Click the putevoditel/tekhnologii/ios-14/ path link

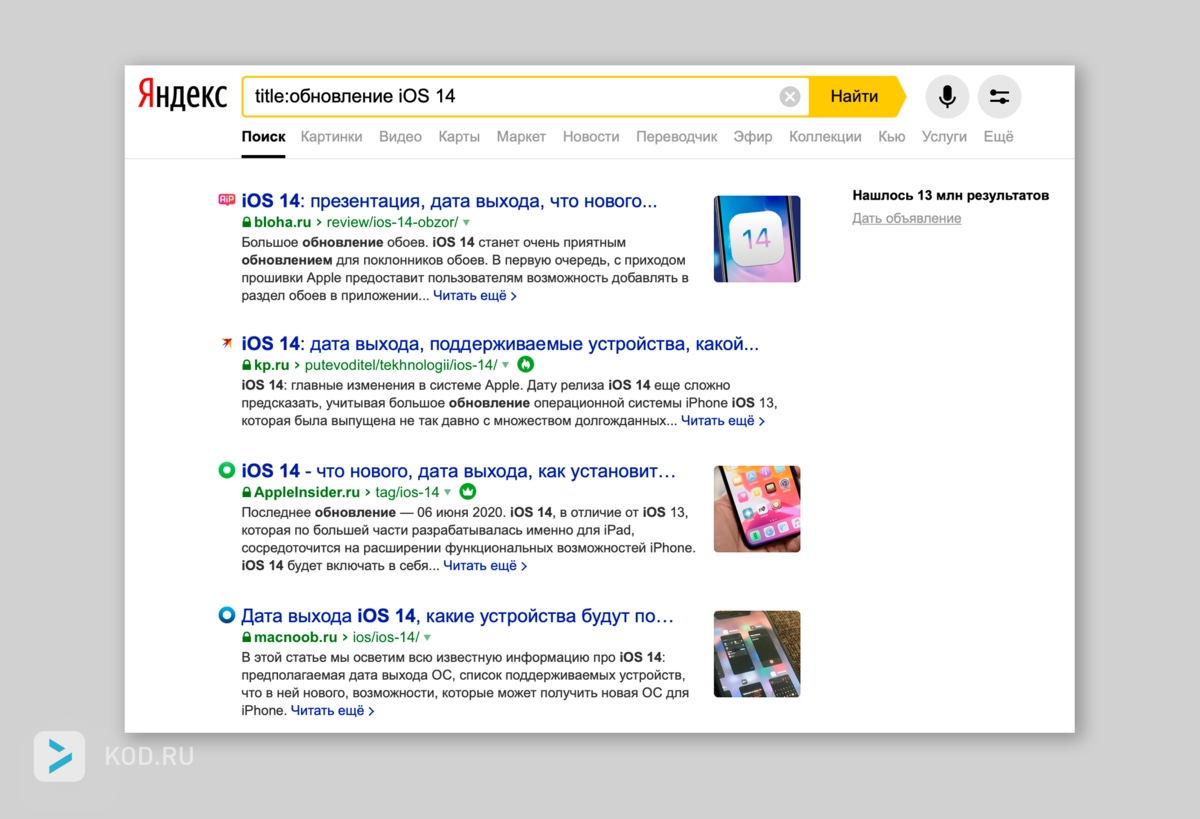401,365
